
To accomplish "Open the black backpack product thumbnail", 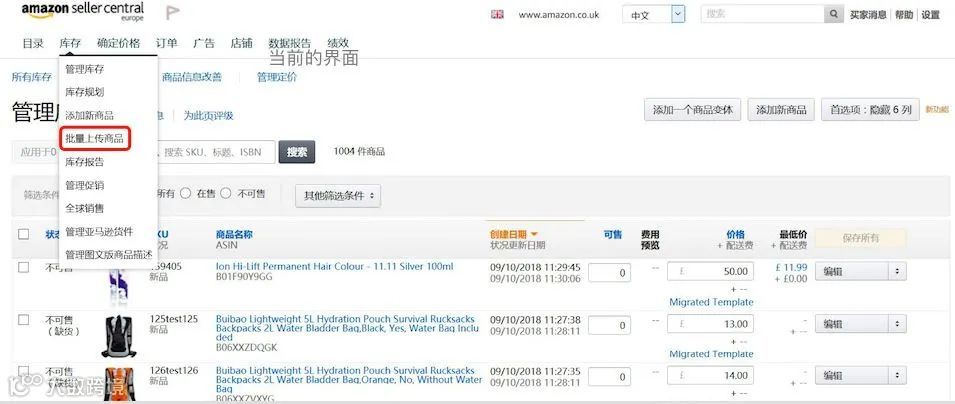I will point(118,336).
